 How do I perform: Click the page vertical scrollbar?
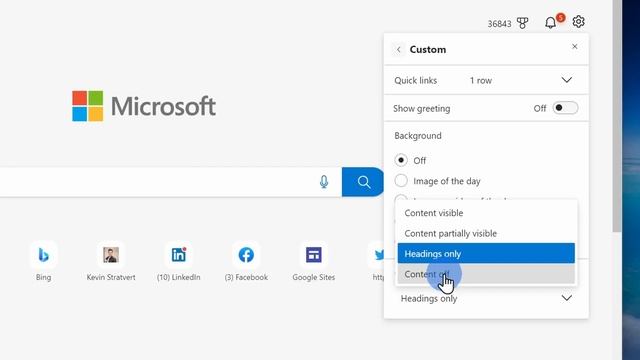pyautogui.click(x=616, y=116)
